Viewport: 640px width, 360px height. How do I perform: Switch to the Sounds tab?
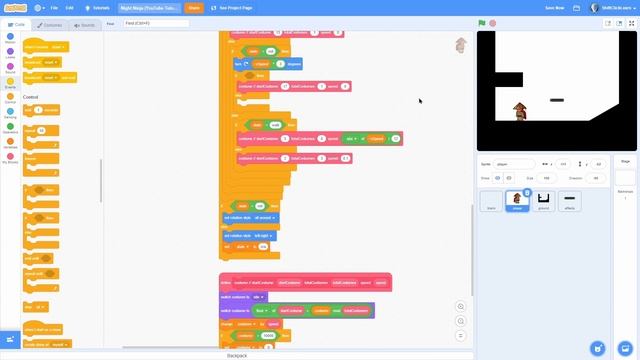click(84, 25)
